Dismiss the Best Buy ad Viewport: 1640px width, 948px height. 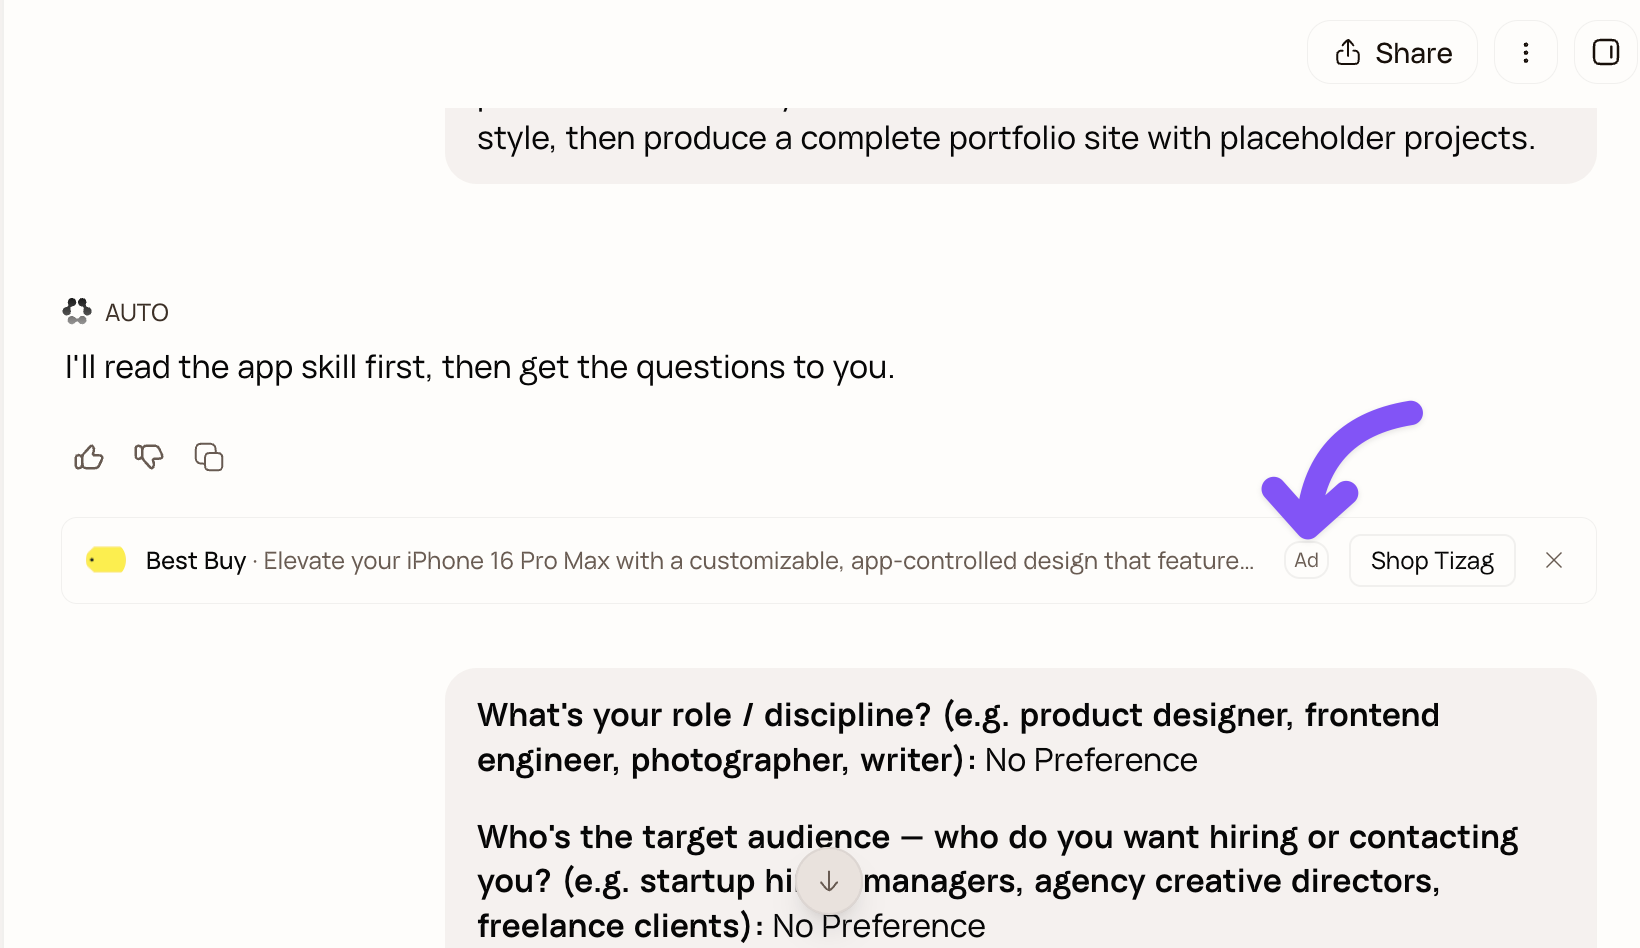[1554, 560]
